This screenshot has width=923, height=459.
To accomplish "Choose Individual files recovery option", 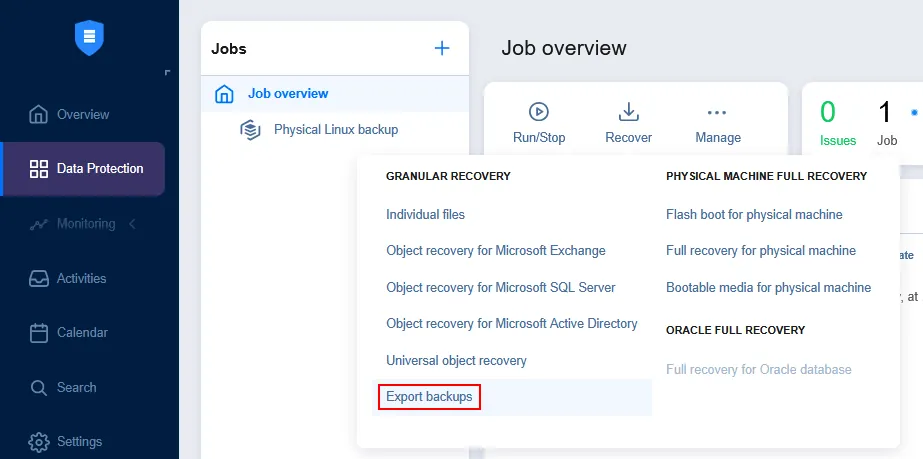I will 426,214.
